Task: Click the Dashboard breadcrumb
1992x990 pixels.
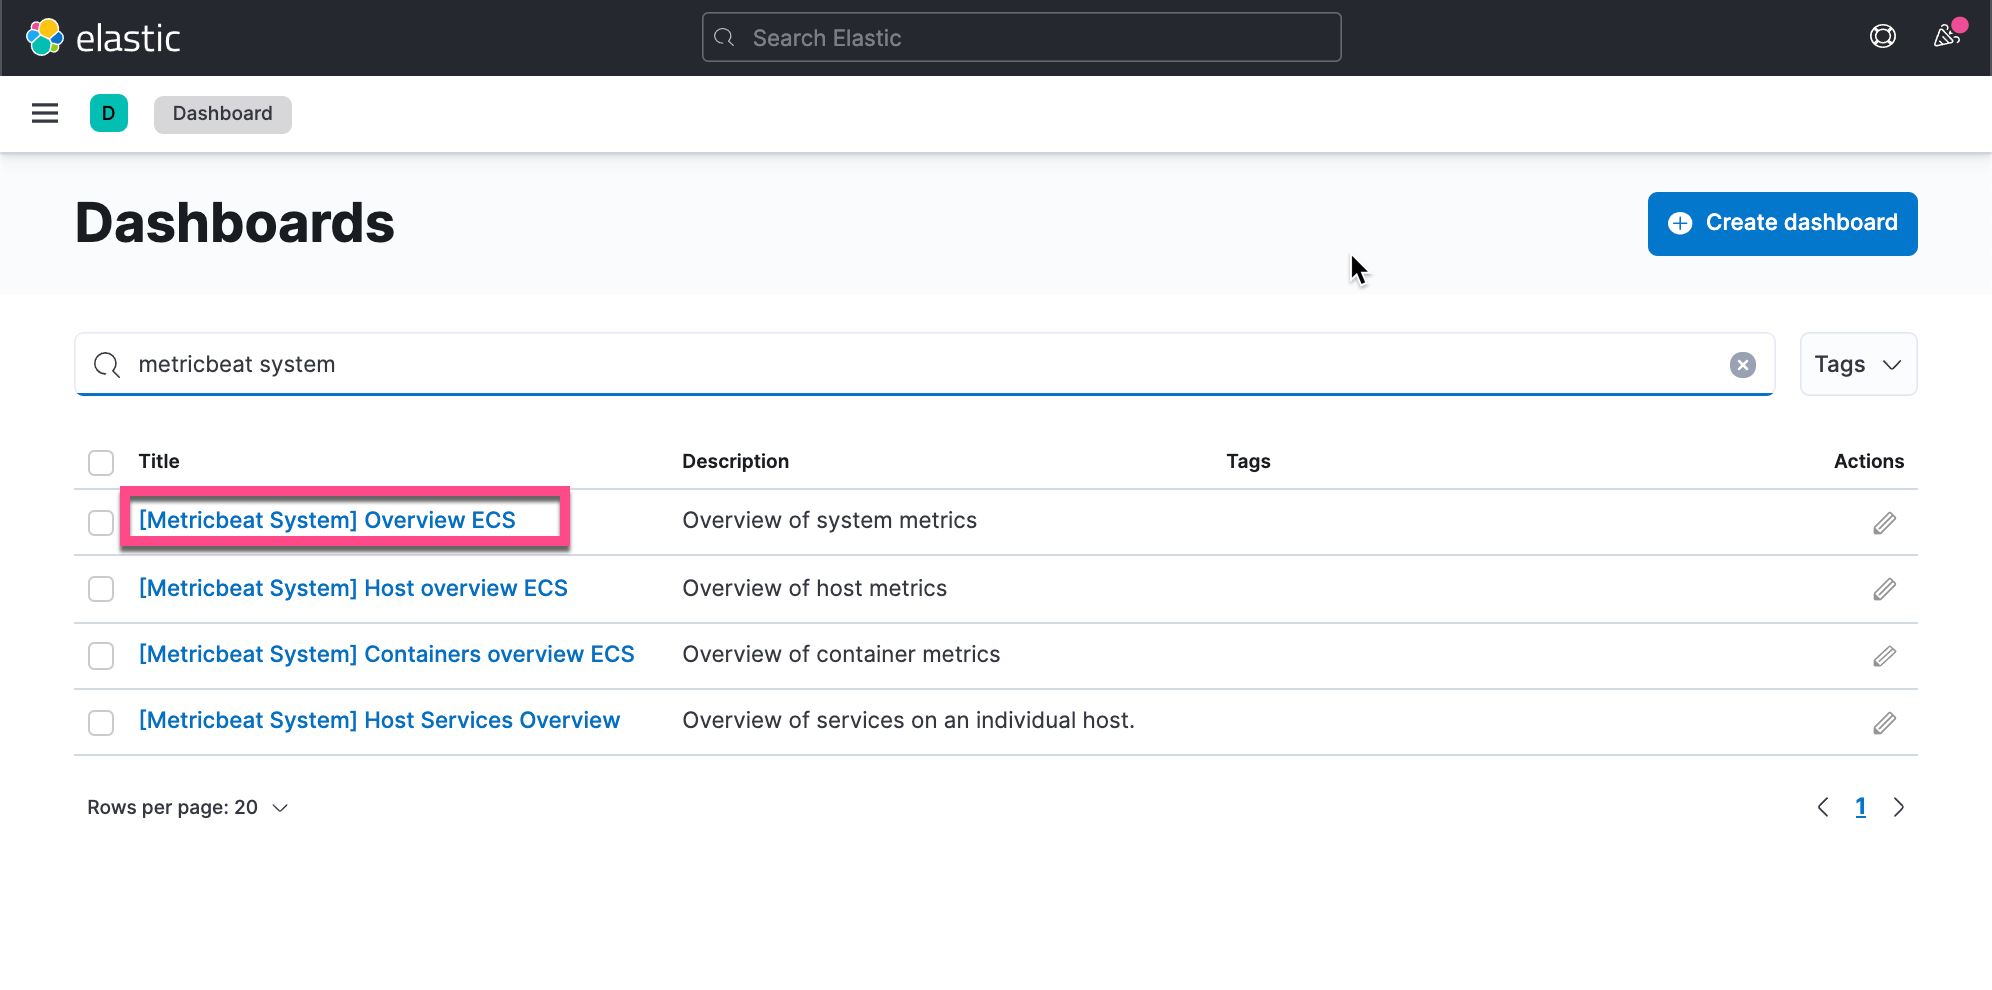Action: point(222,114)
